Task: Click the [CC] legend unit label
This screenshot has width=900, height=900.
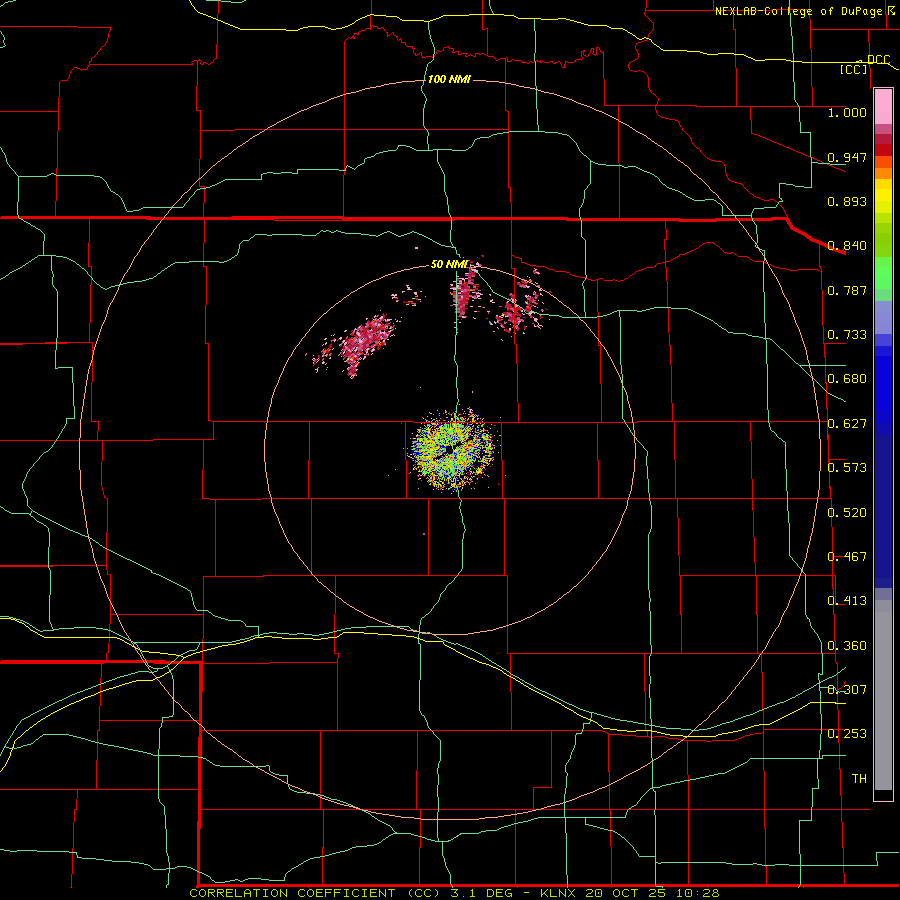Action: [854, 69]
